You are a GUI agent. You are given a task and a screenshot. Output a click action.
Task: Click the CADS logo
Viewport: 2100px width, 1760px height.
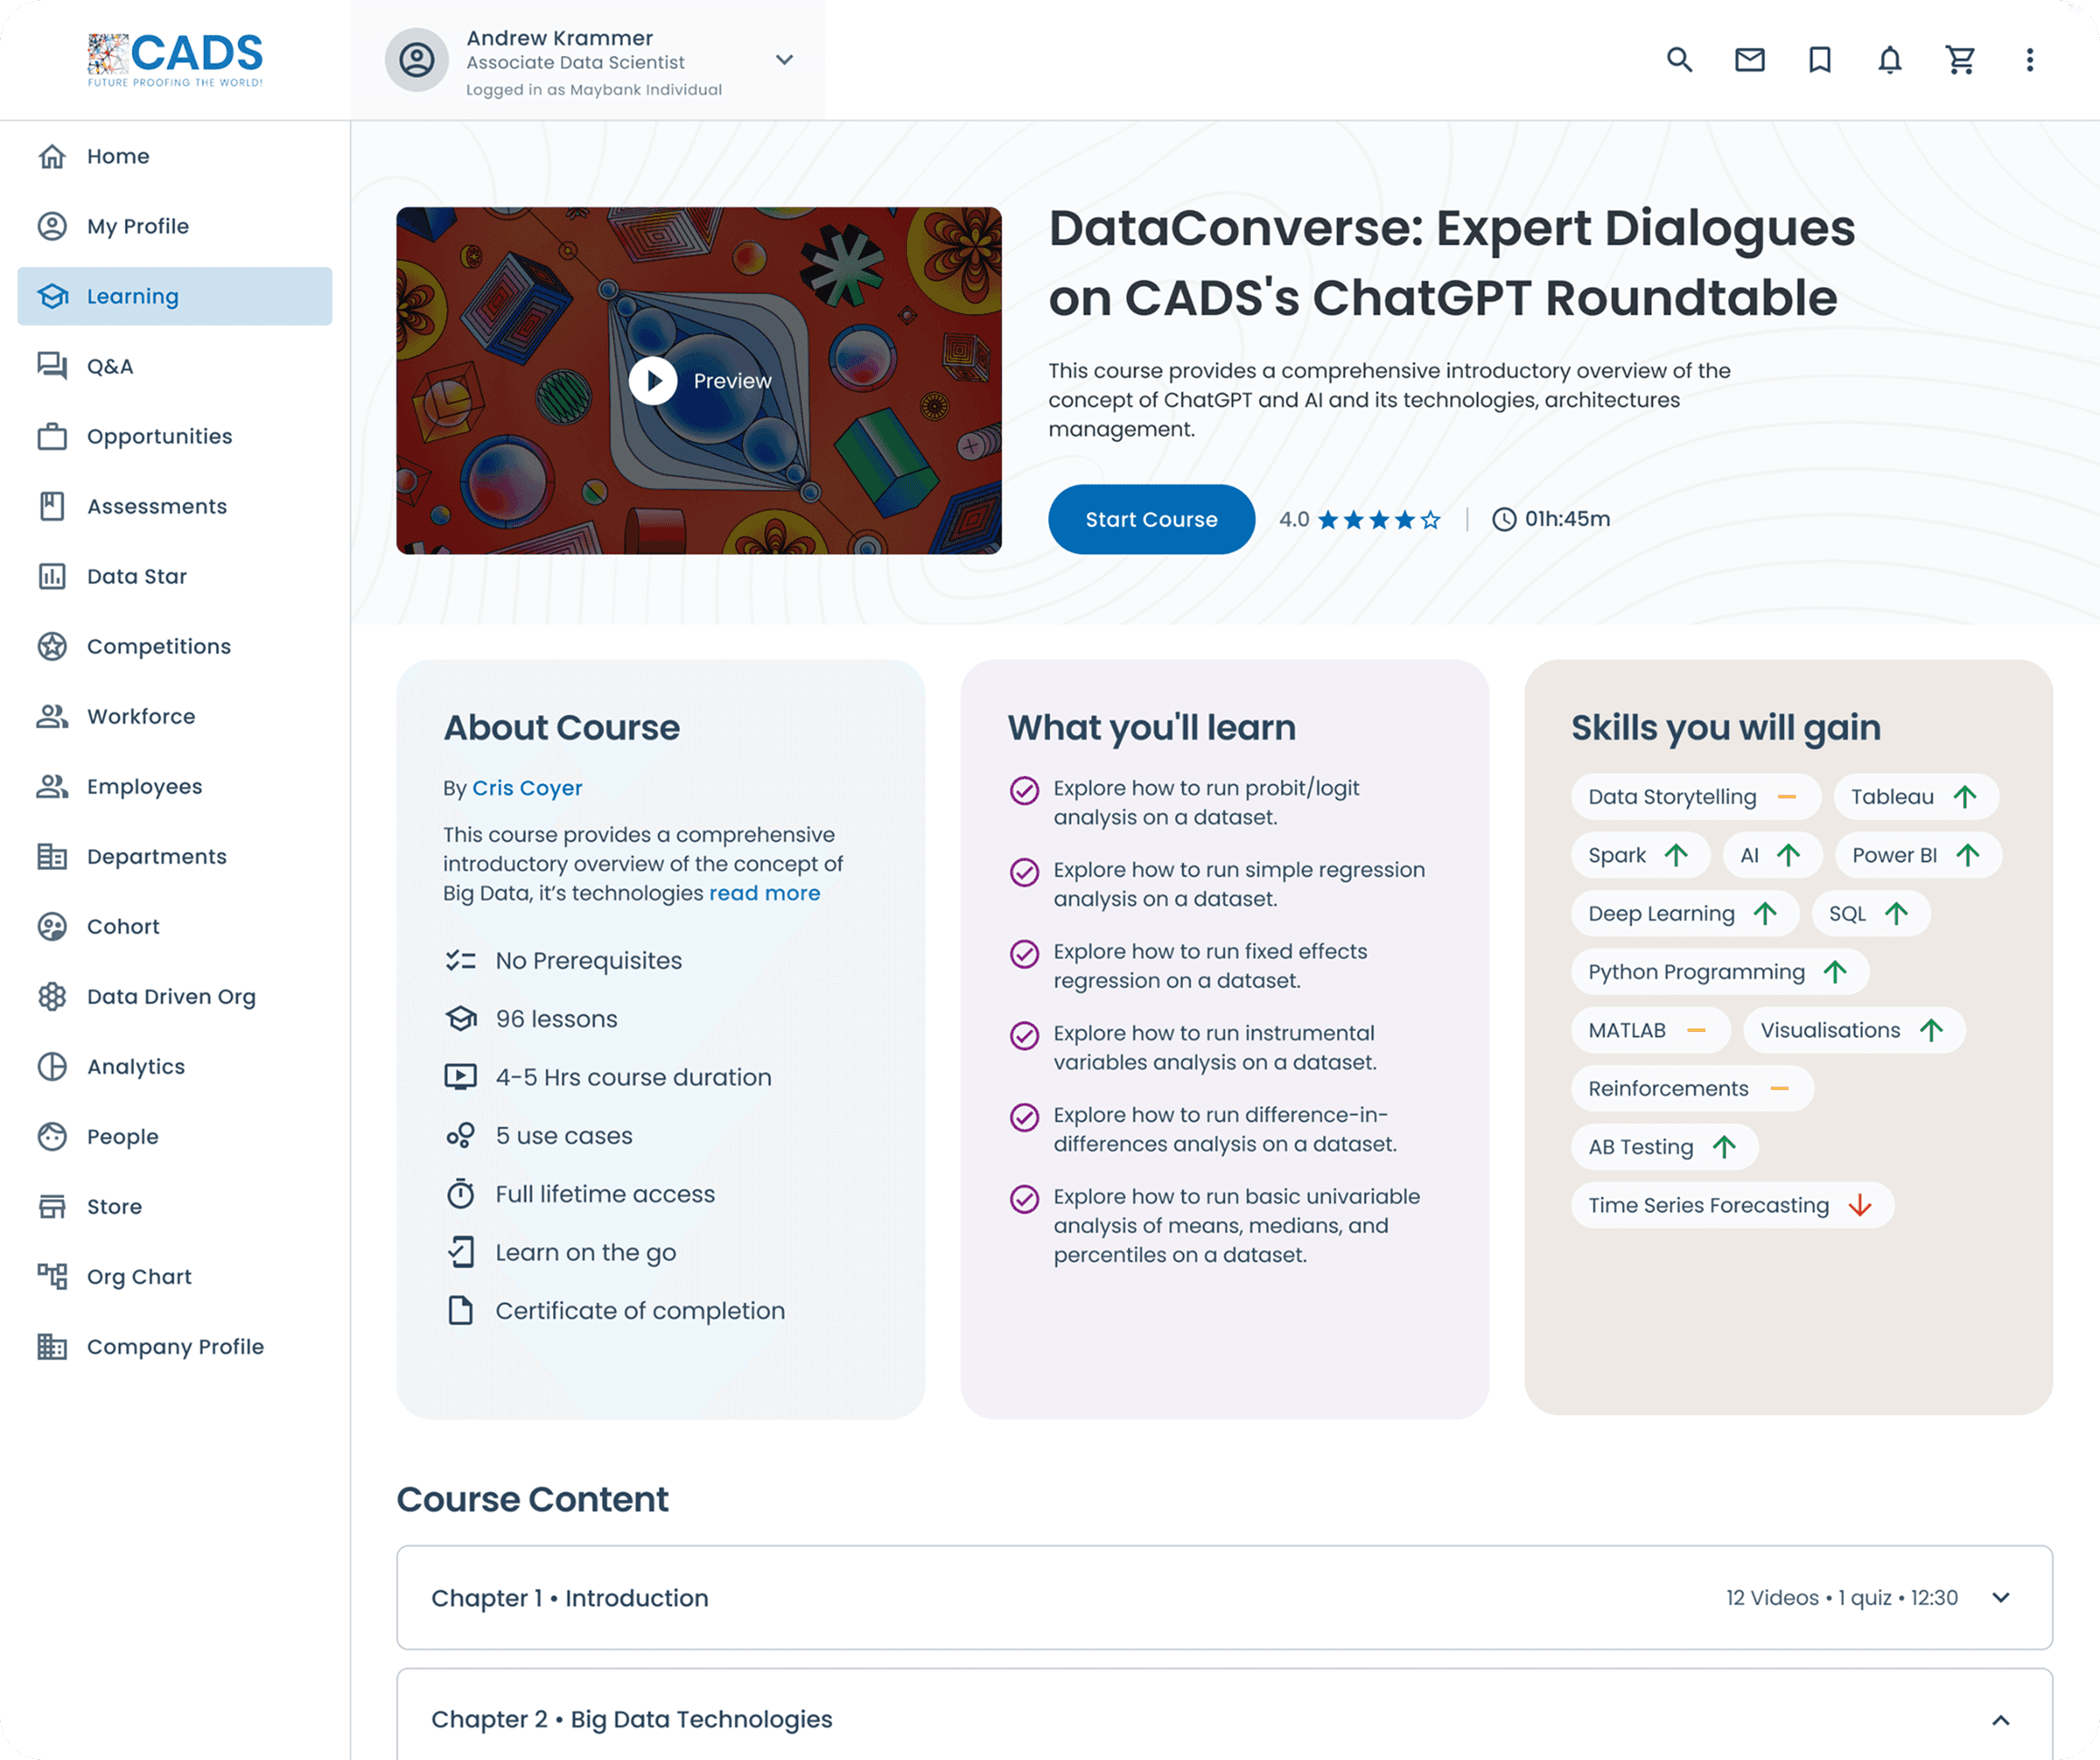point(175,60)
